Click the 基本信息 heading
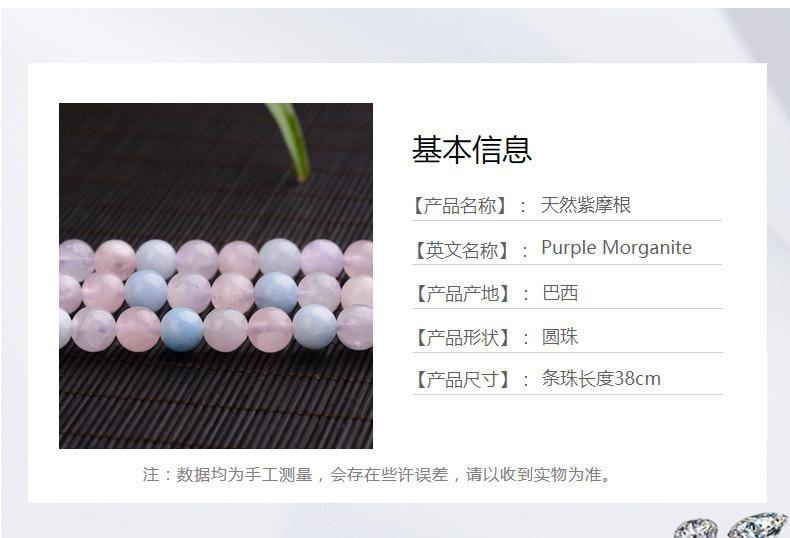 (x=472, y=150)
